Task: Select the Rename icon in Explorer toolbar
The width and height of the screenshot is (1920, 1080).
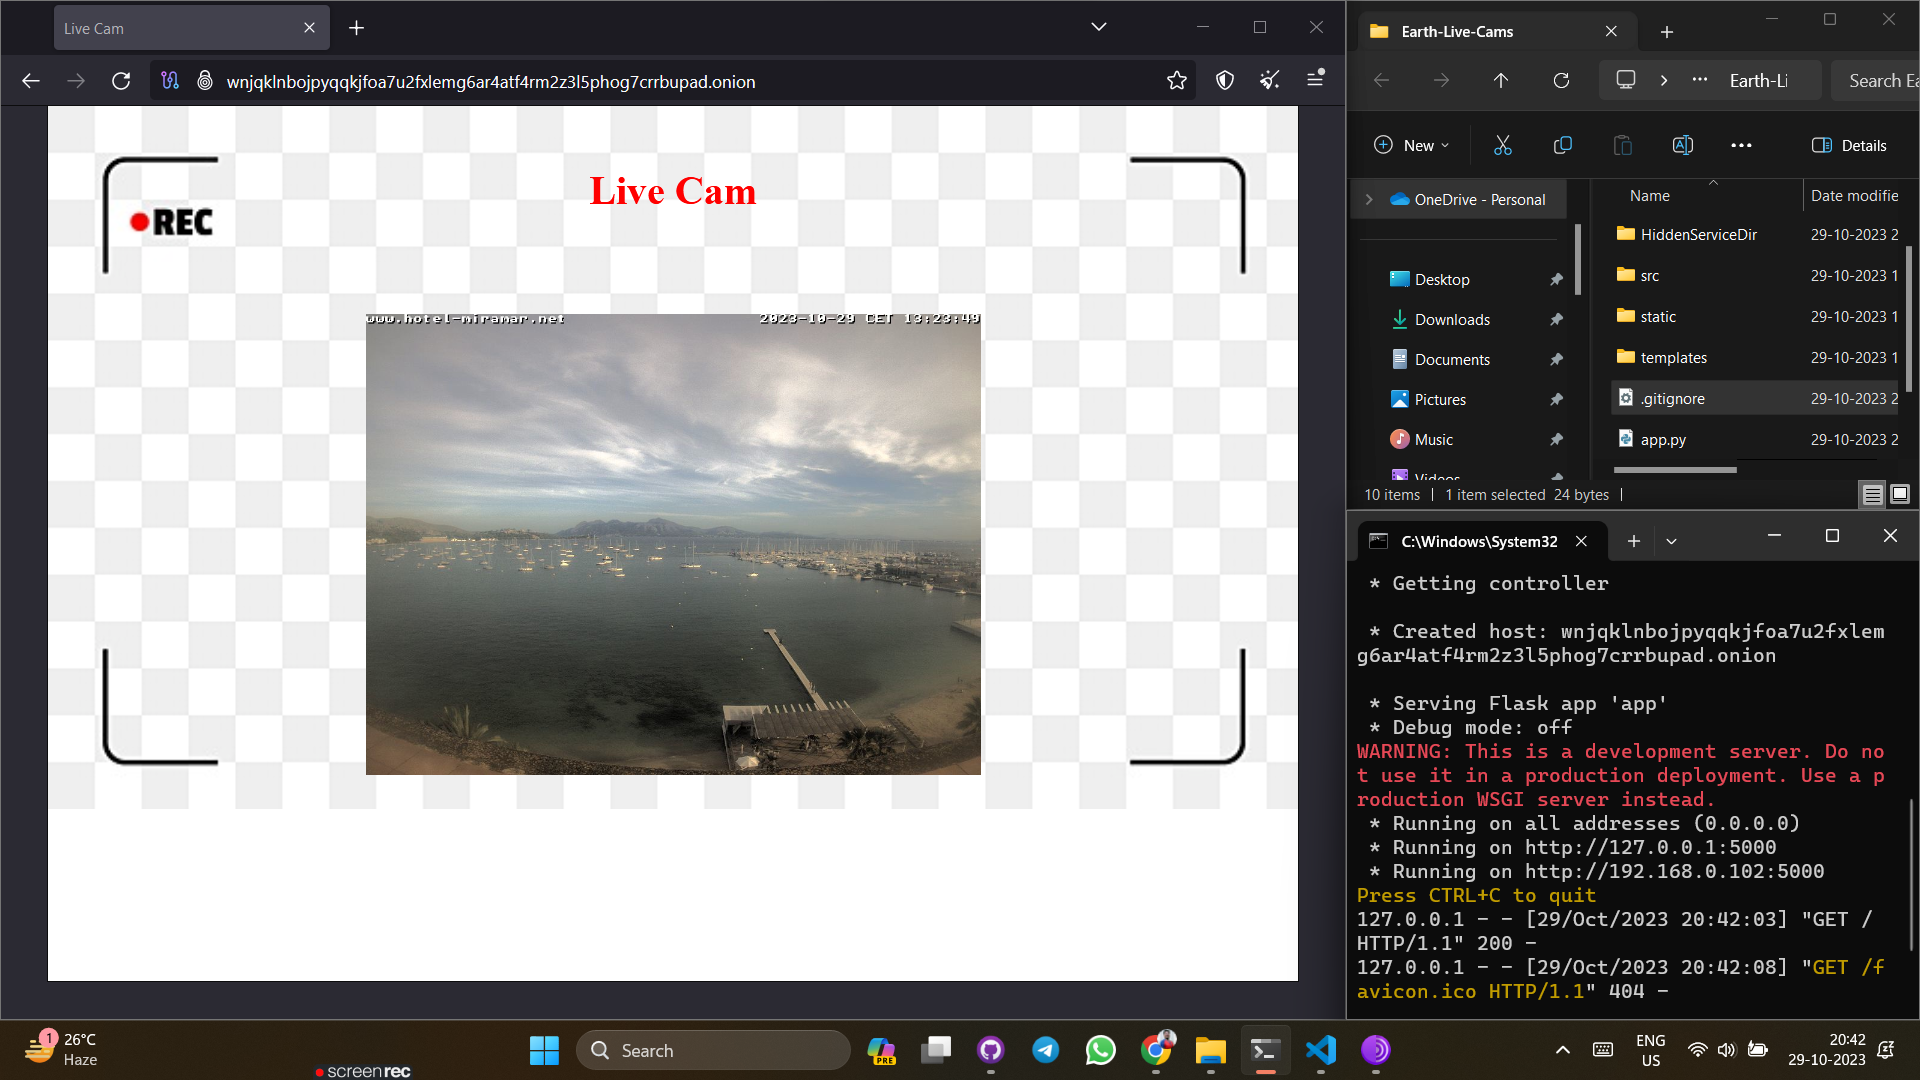Action: click(x=1682, y=145)
